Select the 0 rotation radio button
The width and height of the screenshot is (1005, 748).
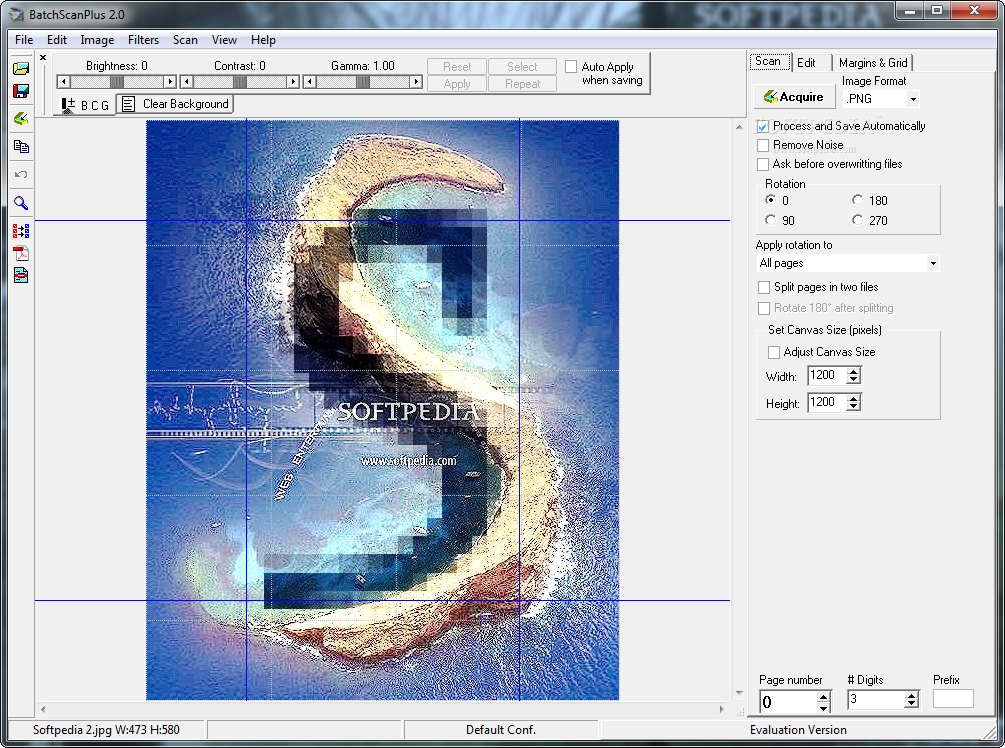point(770,200)
